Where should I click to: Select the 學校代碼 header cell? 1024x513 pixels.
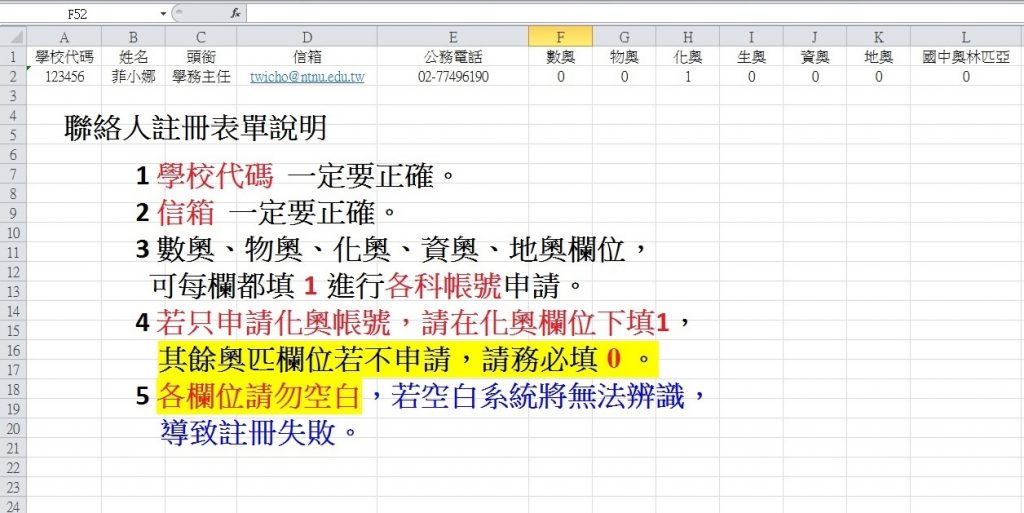click(x=64, y=57)
